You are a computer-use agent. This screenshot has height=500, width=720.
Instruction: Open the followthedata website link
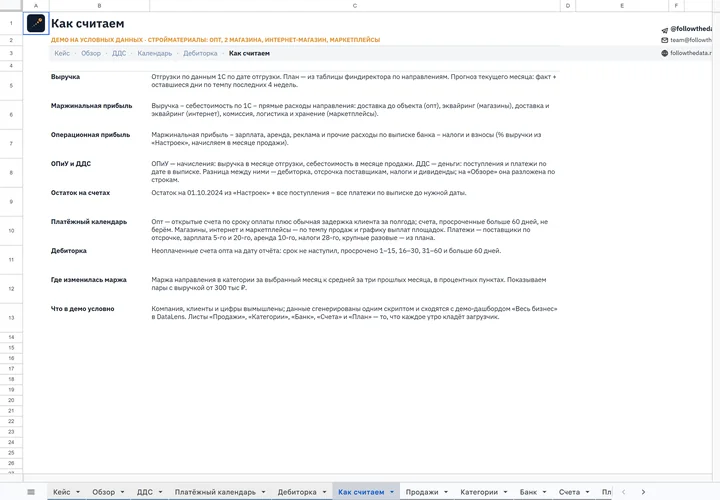coord(691,53)
